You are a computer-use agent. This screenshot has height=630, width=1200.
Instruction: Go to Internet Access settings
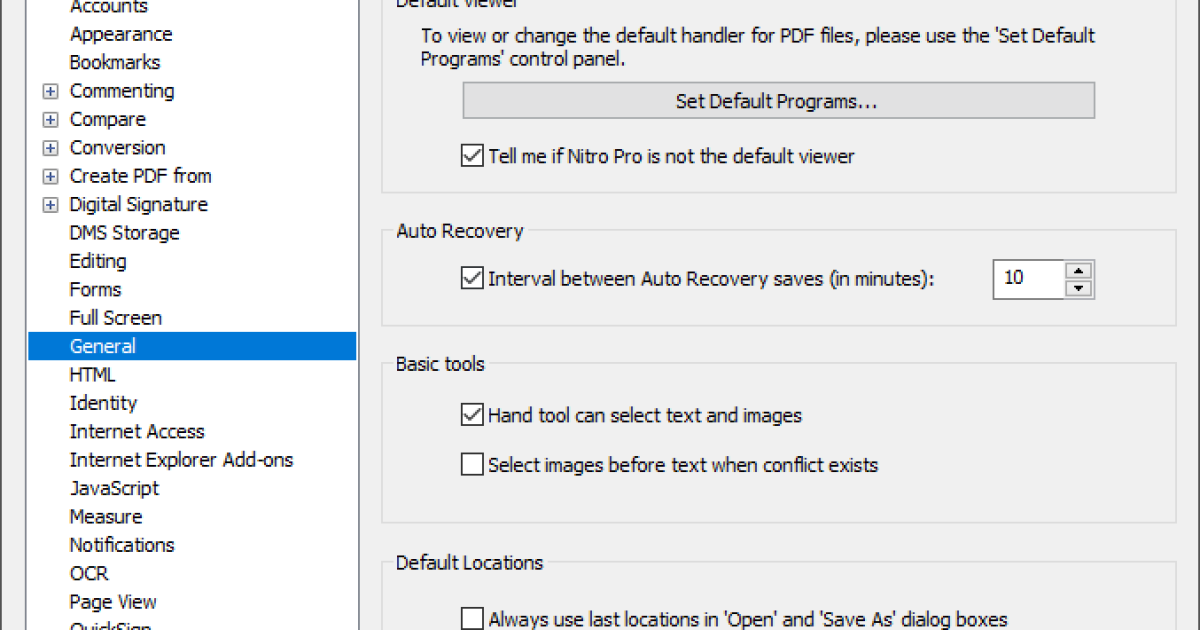(x=137, y=431)
